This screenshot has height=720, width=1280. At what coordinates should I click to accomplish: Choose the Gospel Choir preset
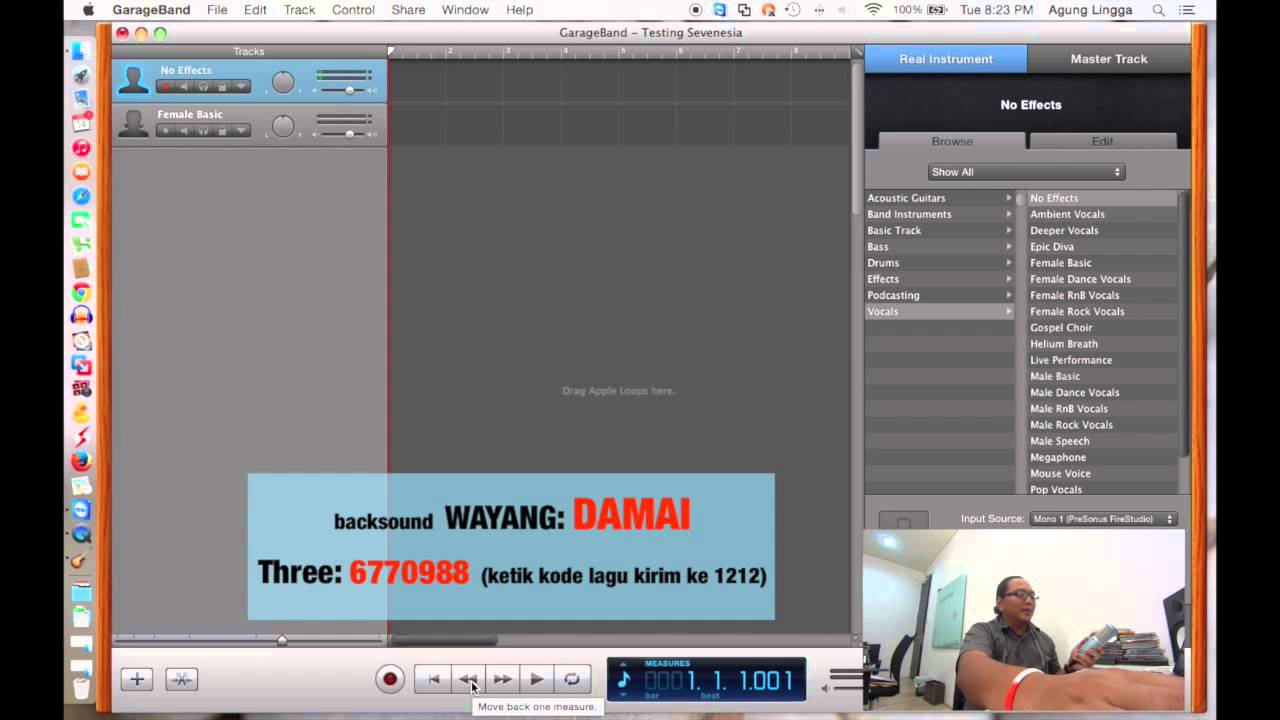tap(1061, 328)
